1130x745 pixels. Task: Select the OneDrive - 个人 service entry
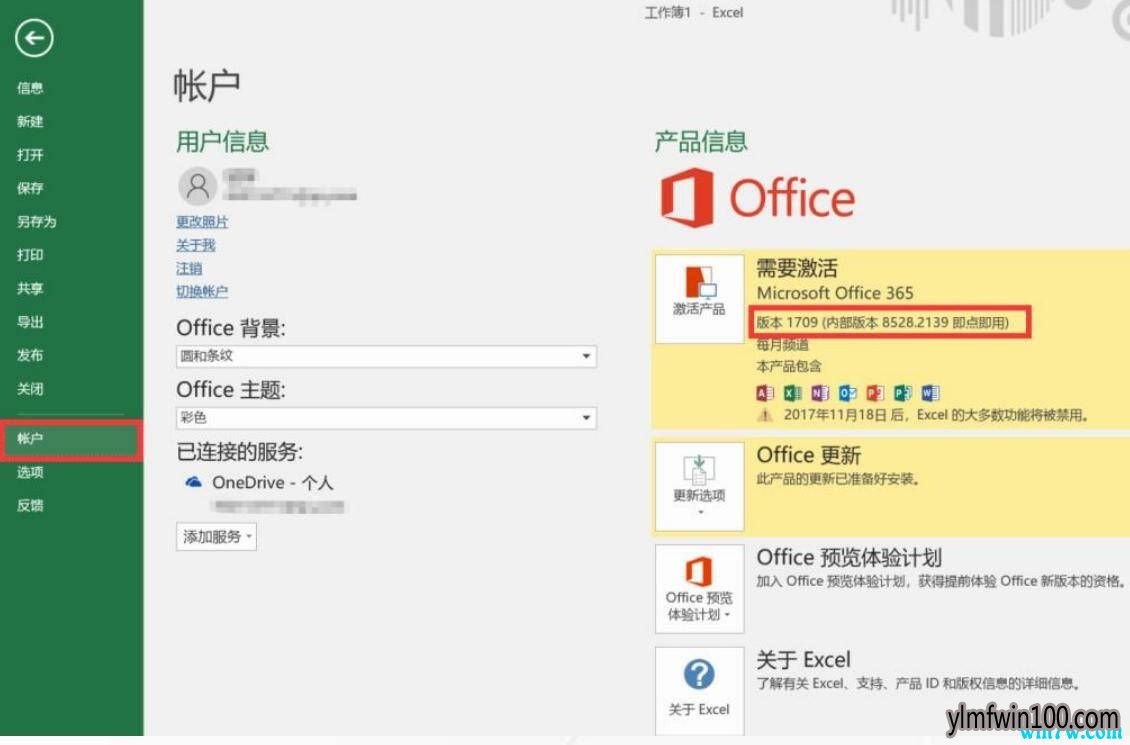[272, 483]
